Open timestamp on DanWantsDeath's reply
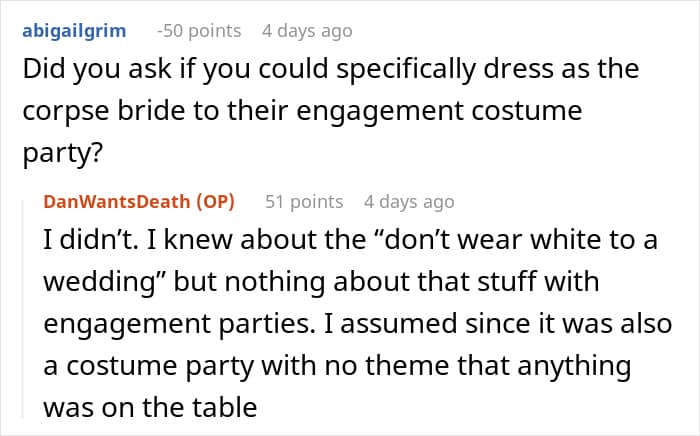This screenshot has width=700, height=436. click(x=409, y=201)
